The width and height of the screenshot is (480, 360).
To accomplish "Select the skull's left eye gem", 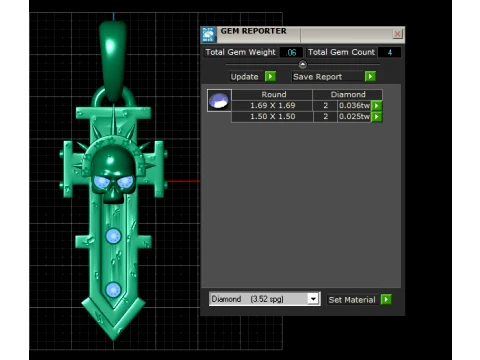I will point(102,182).
